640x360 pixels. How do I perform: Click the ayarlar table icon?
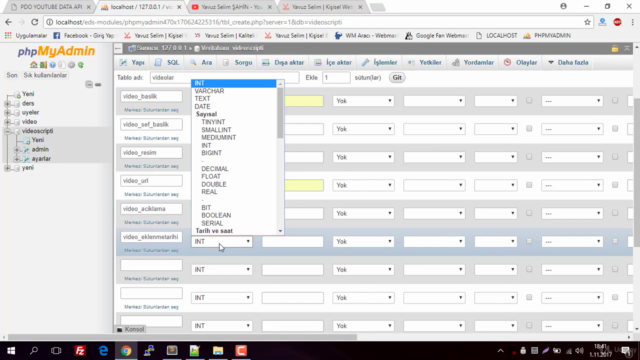(27, 159)
